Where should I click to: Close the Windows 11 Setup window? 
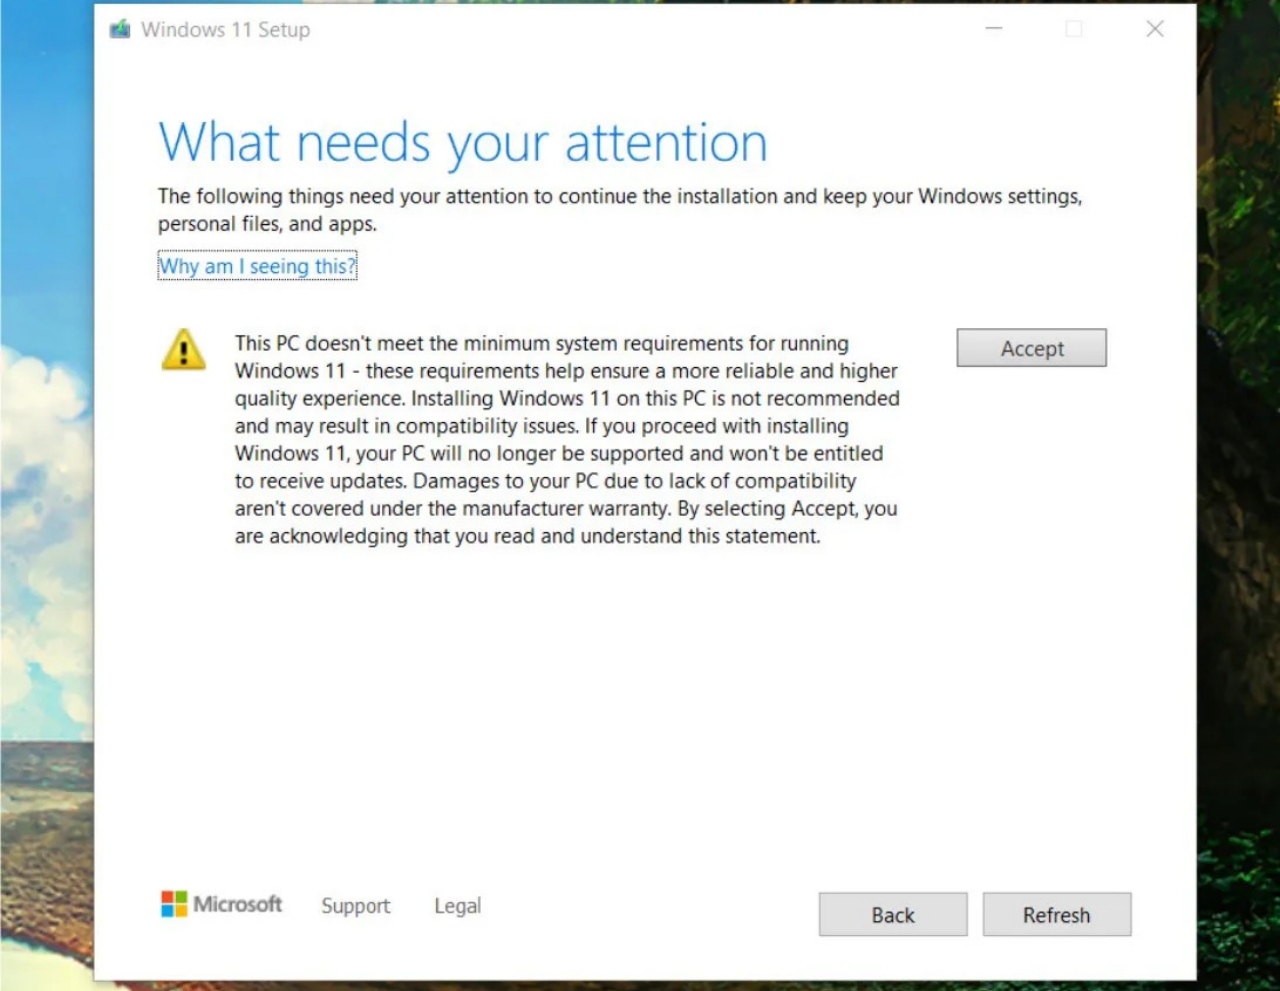pos(1155,29)
